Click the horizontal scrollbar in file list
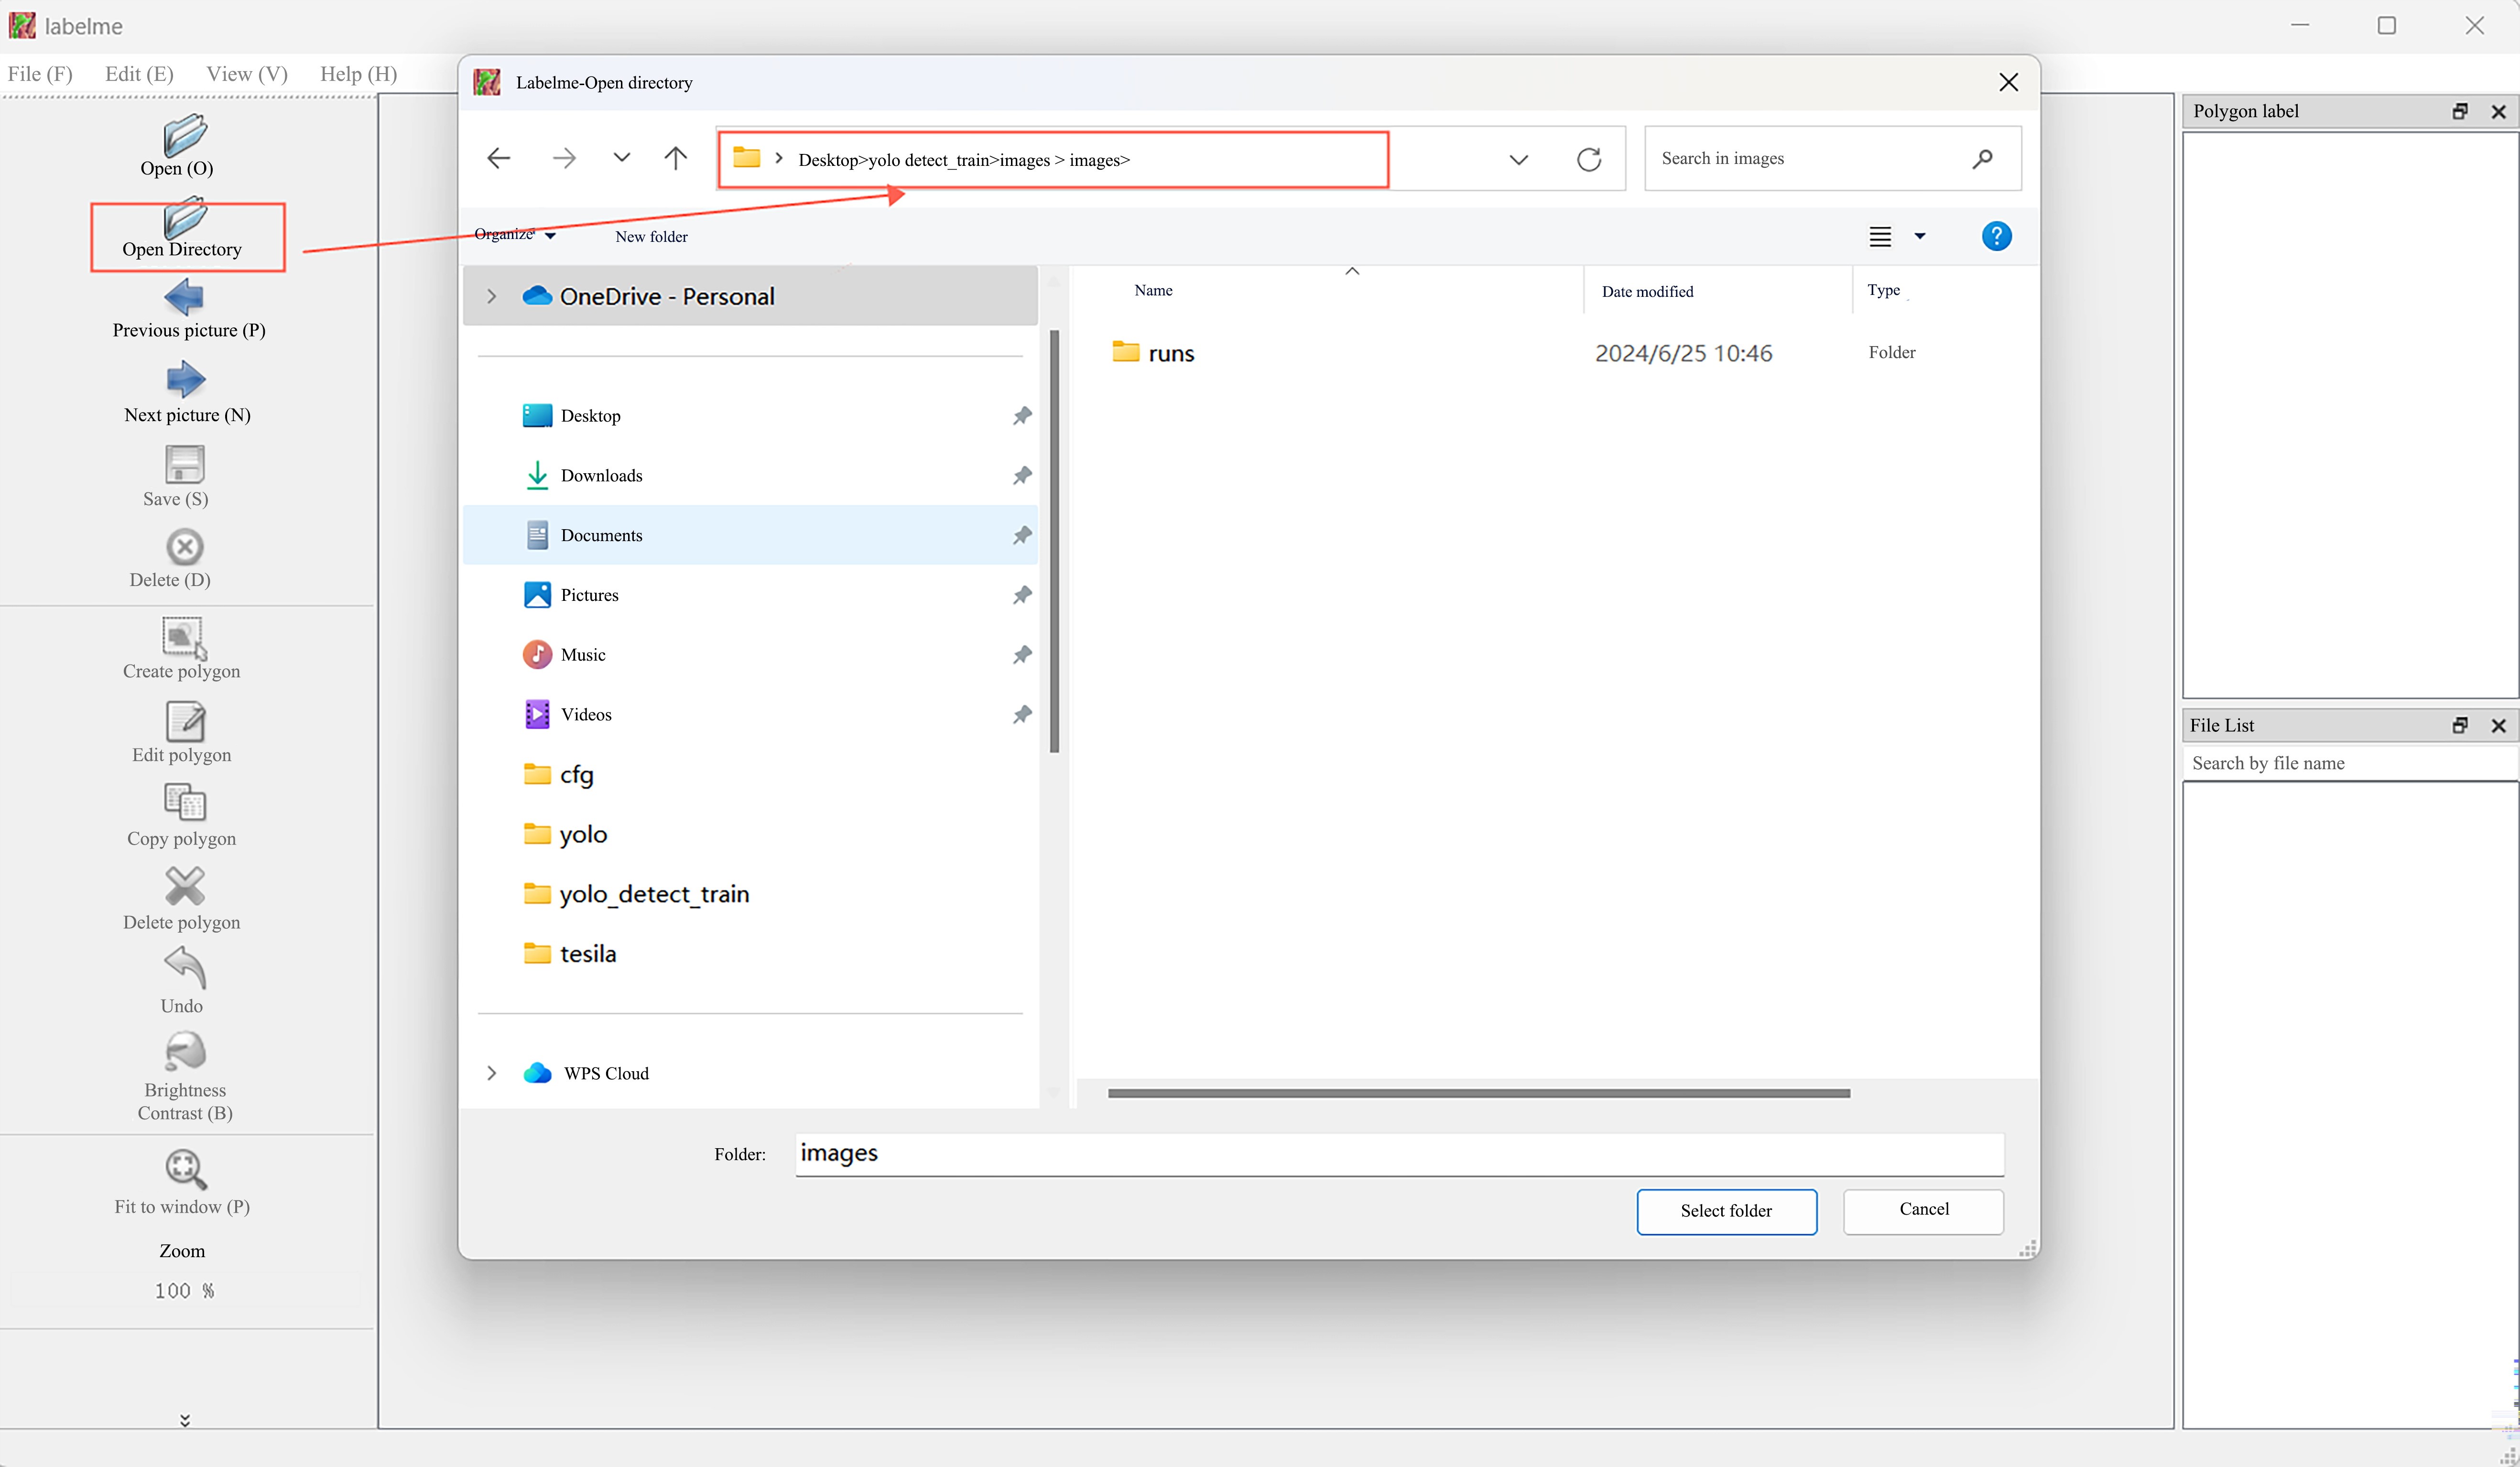Image resolution: width=2520 pixels, height=1467 pixels. [1478, 1093]
